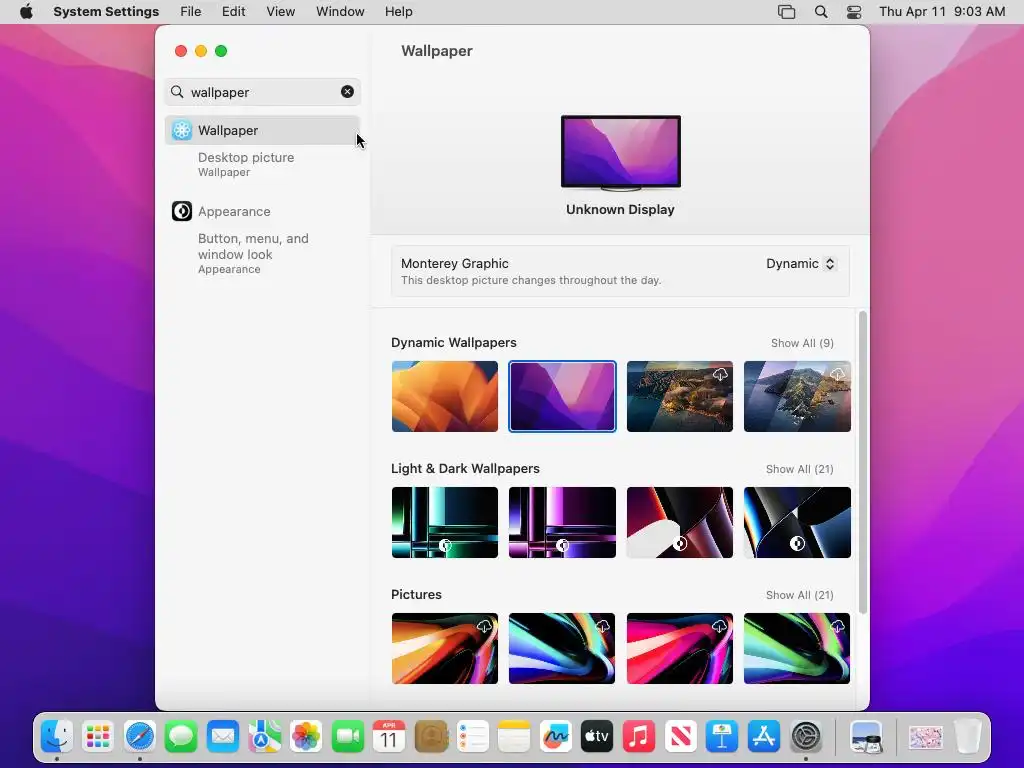This screenshot has width=1024, height=768.
Task: Select Desktop picture search result
Action: click(x=246, y=164)
